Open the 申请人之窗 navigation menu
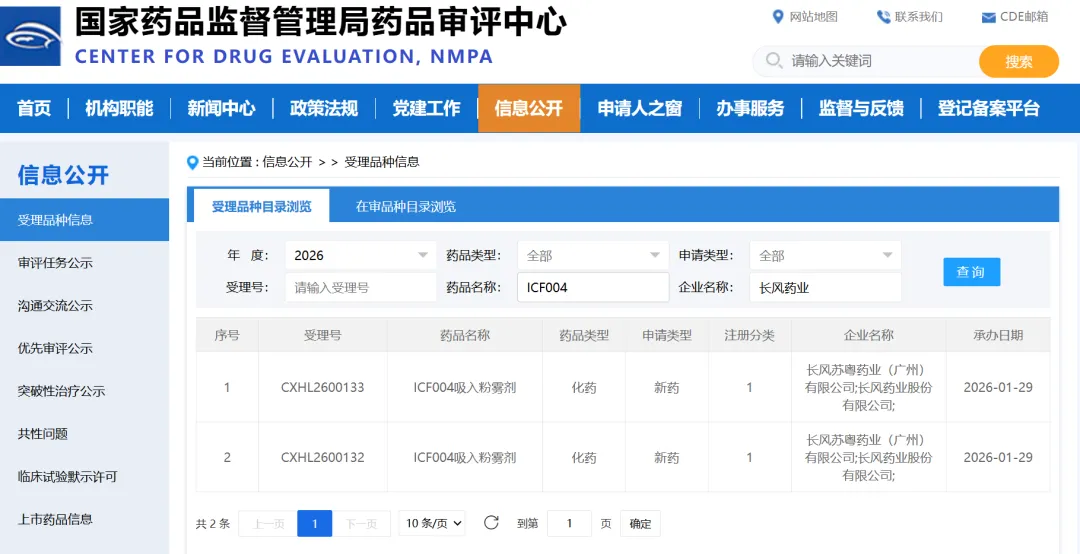 (639, 108)
